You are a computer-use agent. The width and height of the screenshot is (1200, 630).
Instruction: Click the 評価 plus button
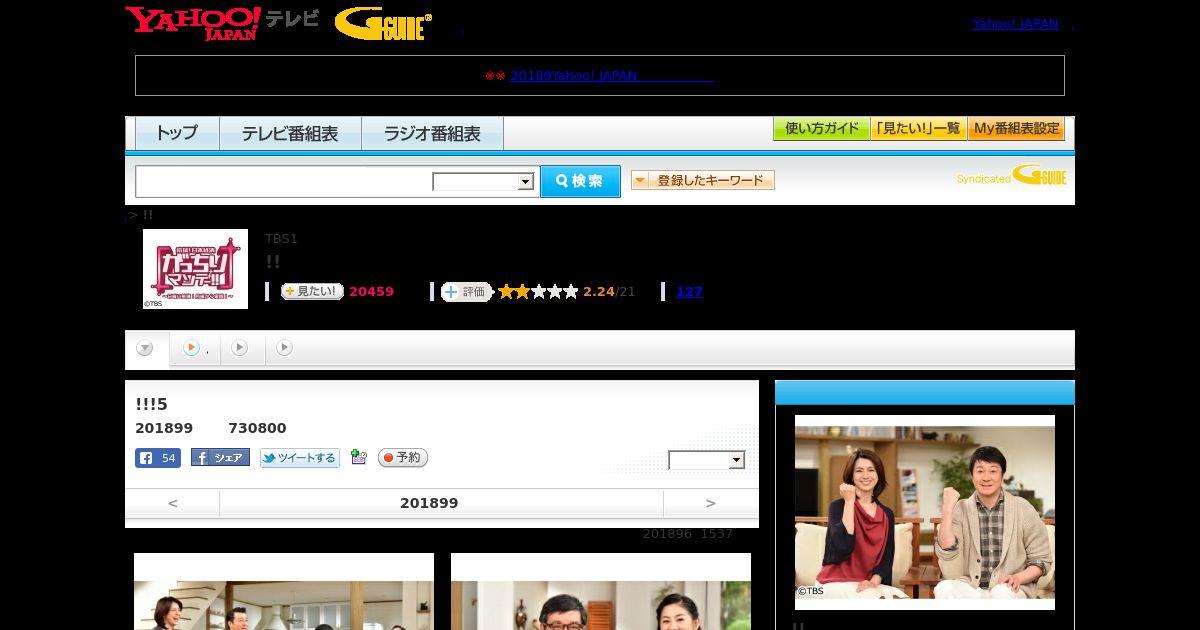click(466, 291)
